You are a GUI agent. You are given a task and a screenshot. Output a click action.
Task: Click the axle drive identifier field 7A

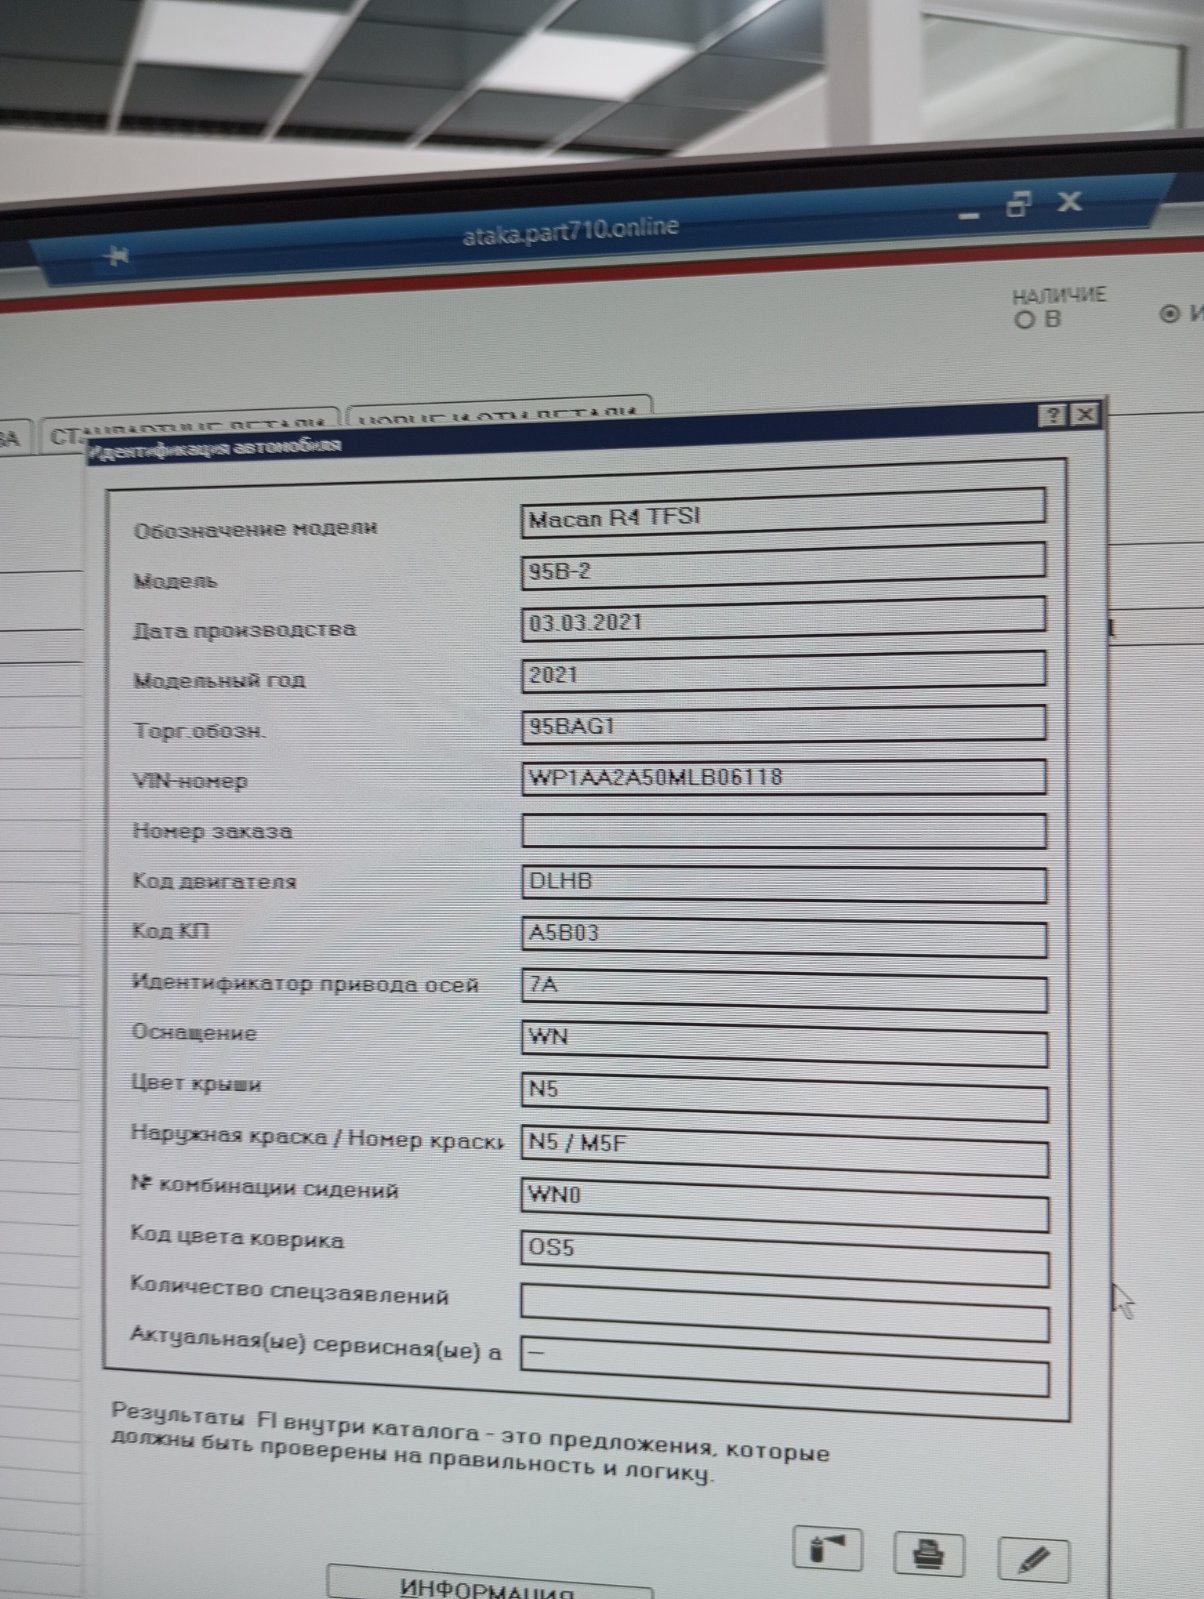tap(784, 989)
